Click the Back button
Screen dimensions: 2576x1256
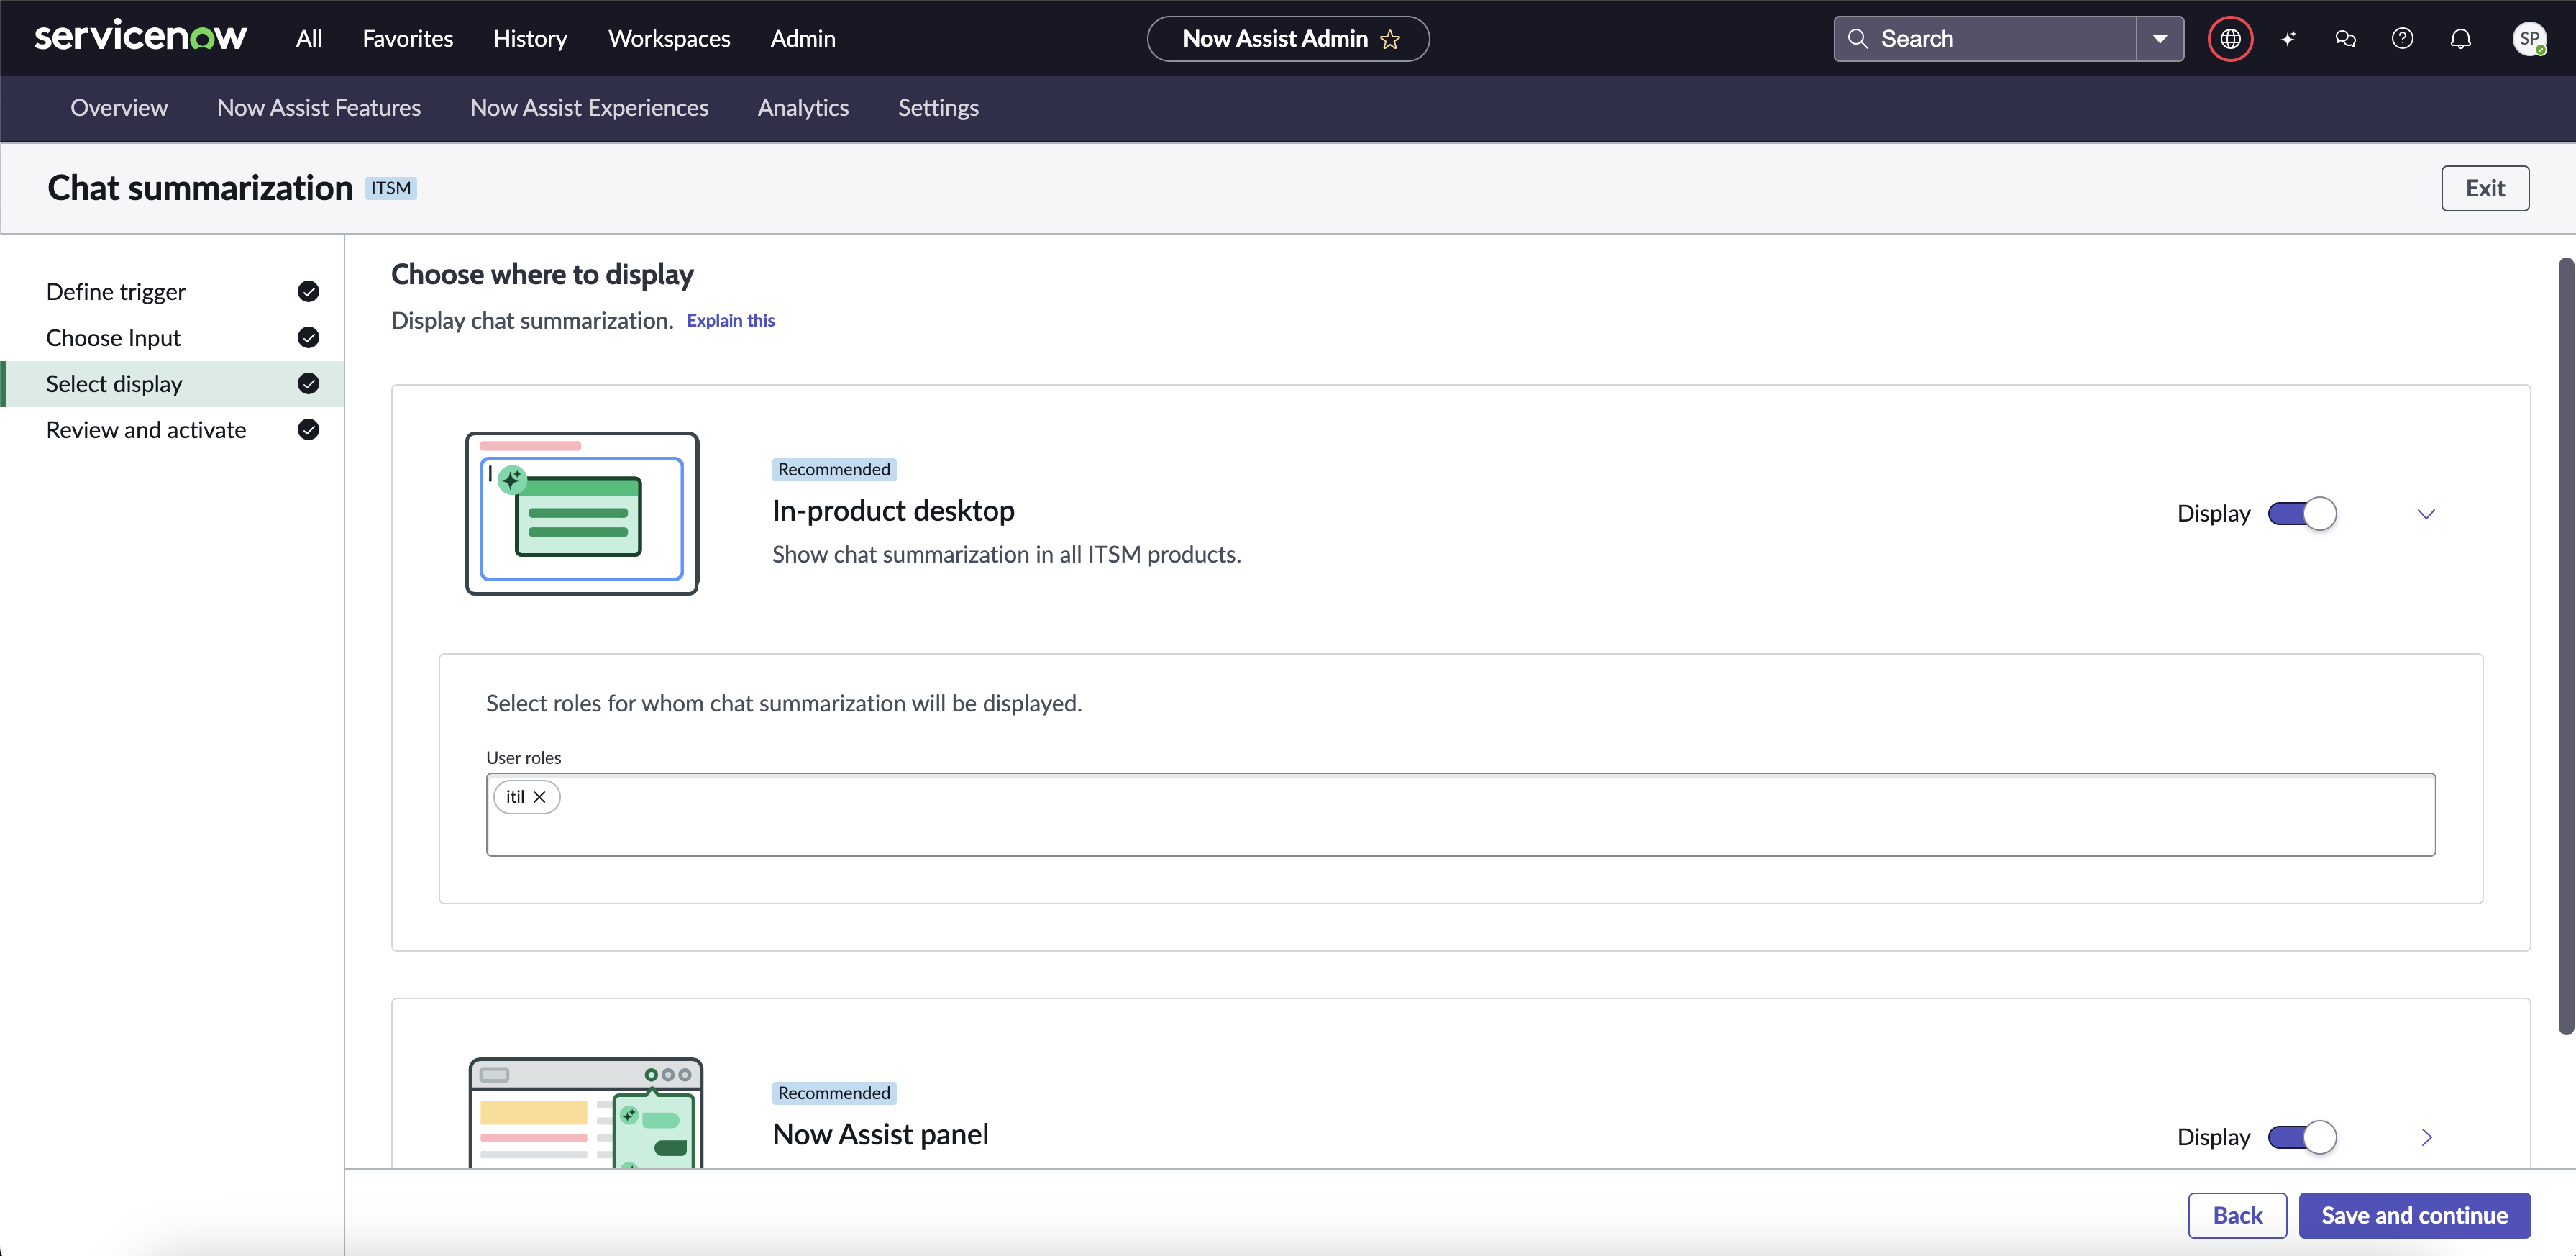(x=2237, y=1215)
